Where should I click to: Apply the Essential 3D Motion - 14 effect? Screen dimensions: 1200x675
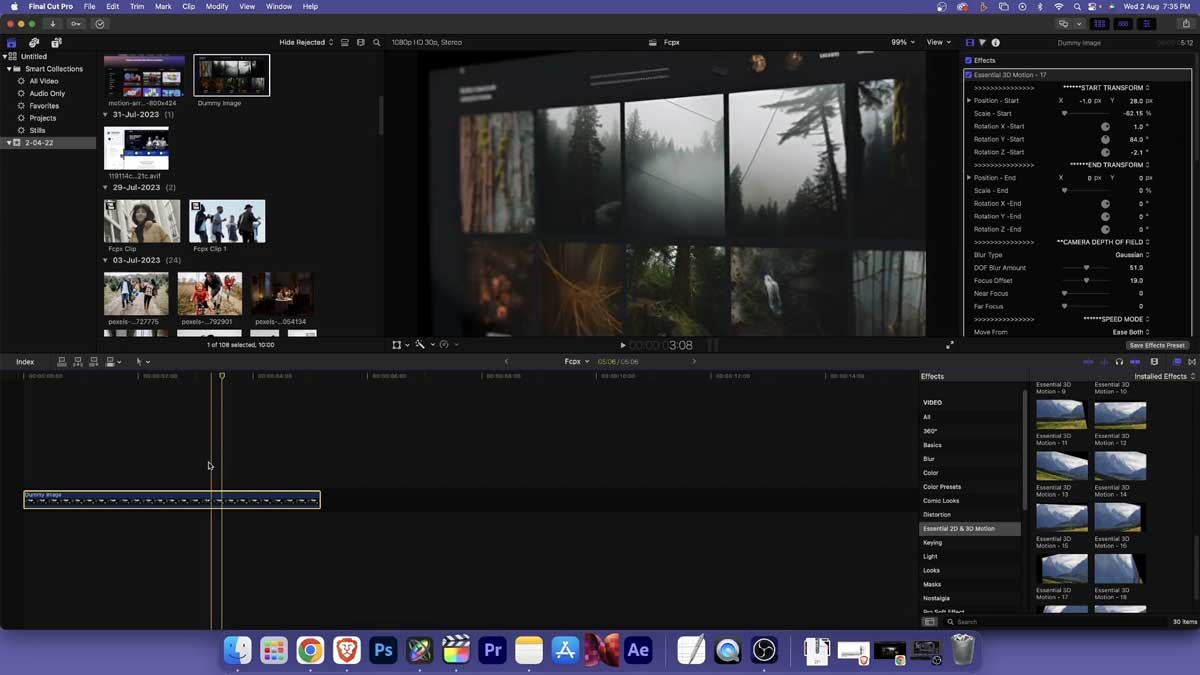point(1120,465)
